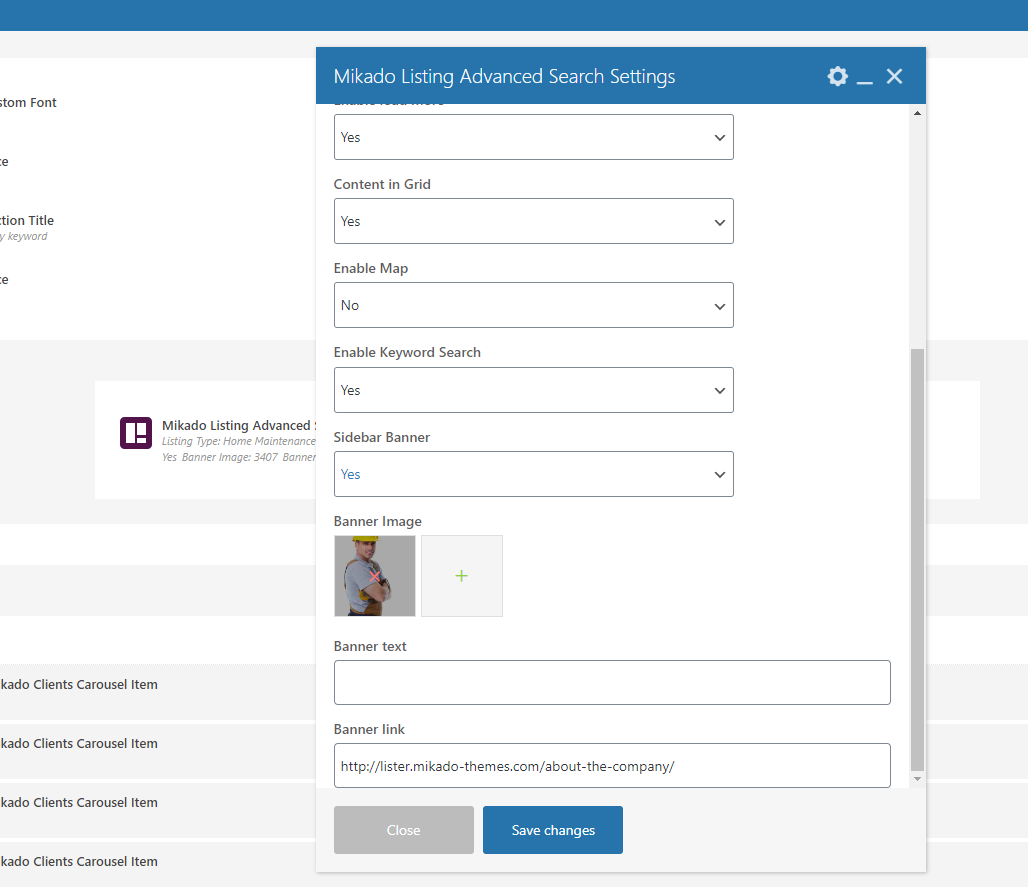Click the Close button

pos(404,830)
